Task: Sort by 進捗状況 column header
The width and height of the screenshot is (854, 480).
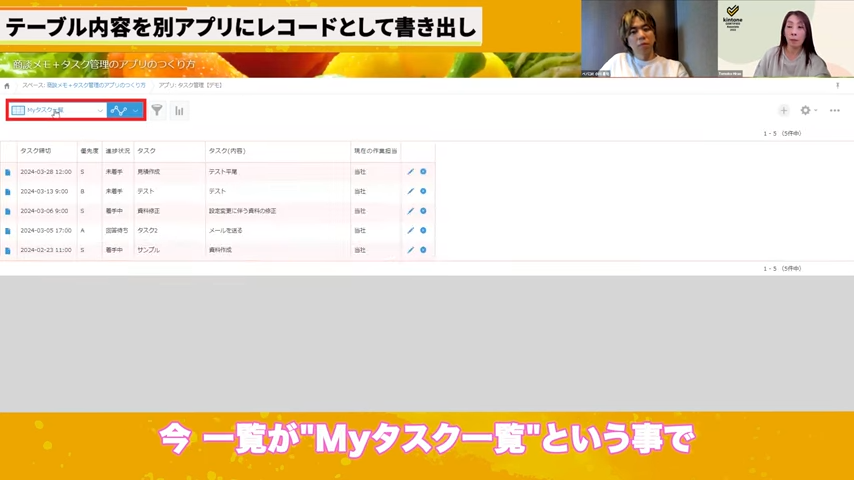Action: tap(118, 151)
